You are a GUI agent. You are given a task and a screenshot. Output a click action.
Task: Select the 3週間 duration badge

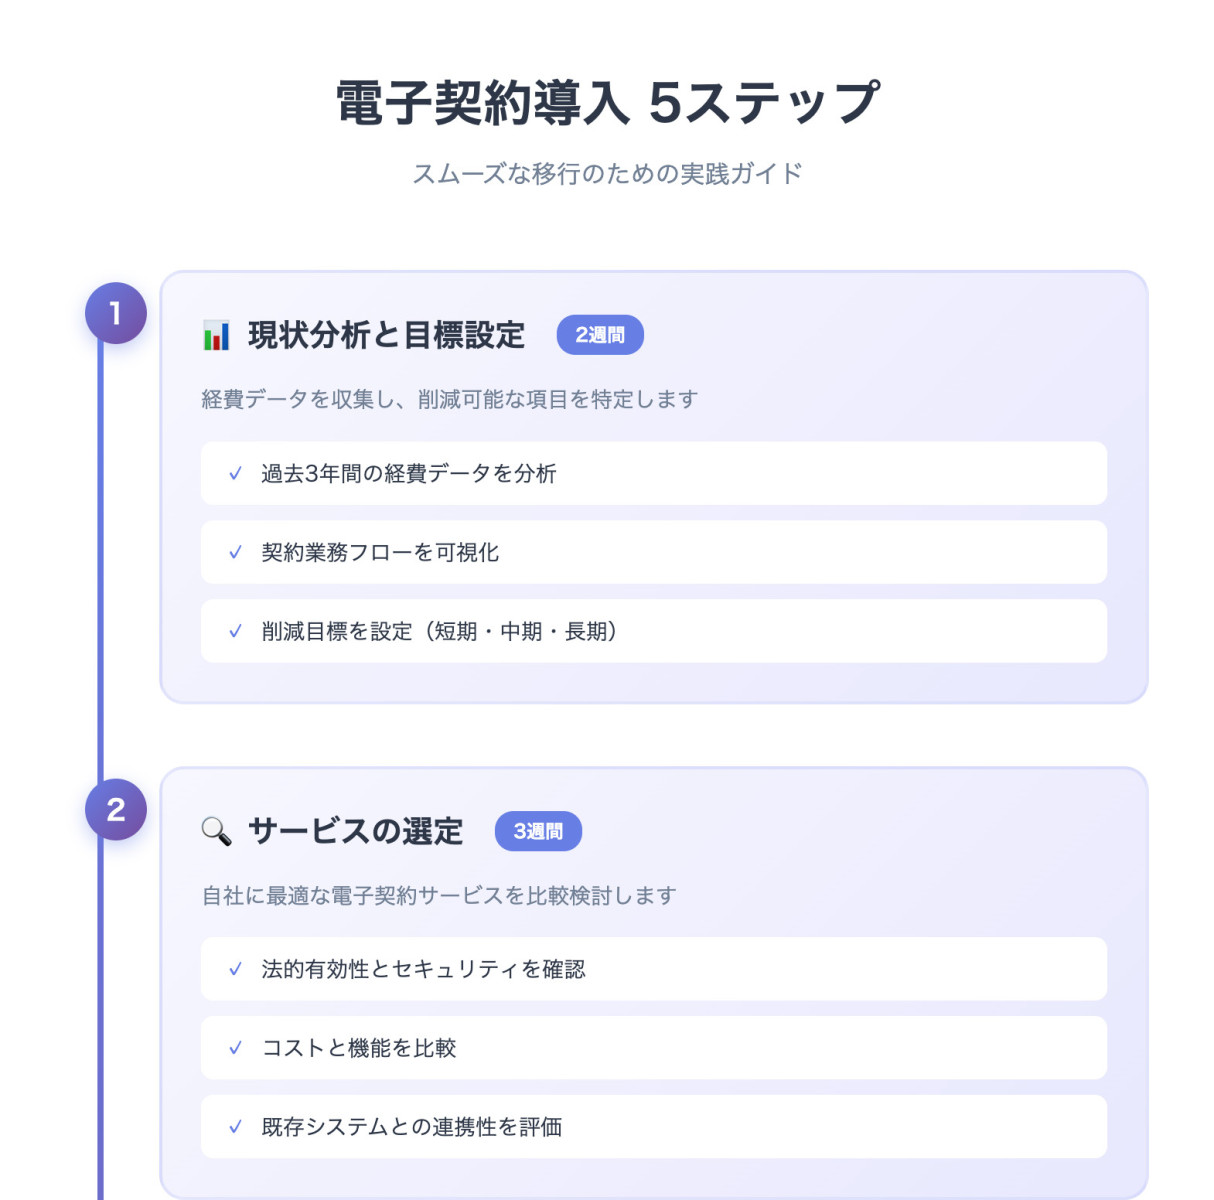pyautogui.click(x=538, y=831)
